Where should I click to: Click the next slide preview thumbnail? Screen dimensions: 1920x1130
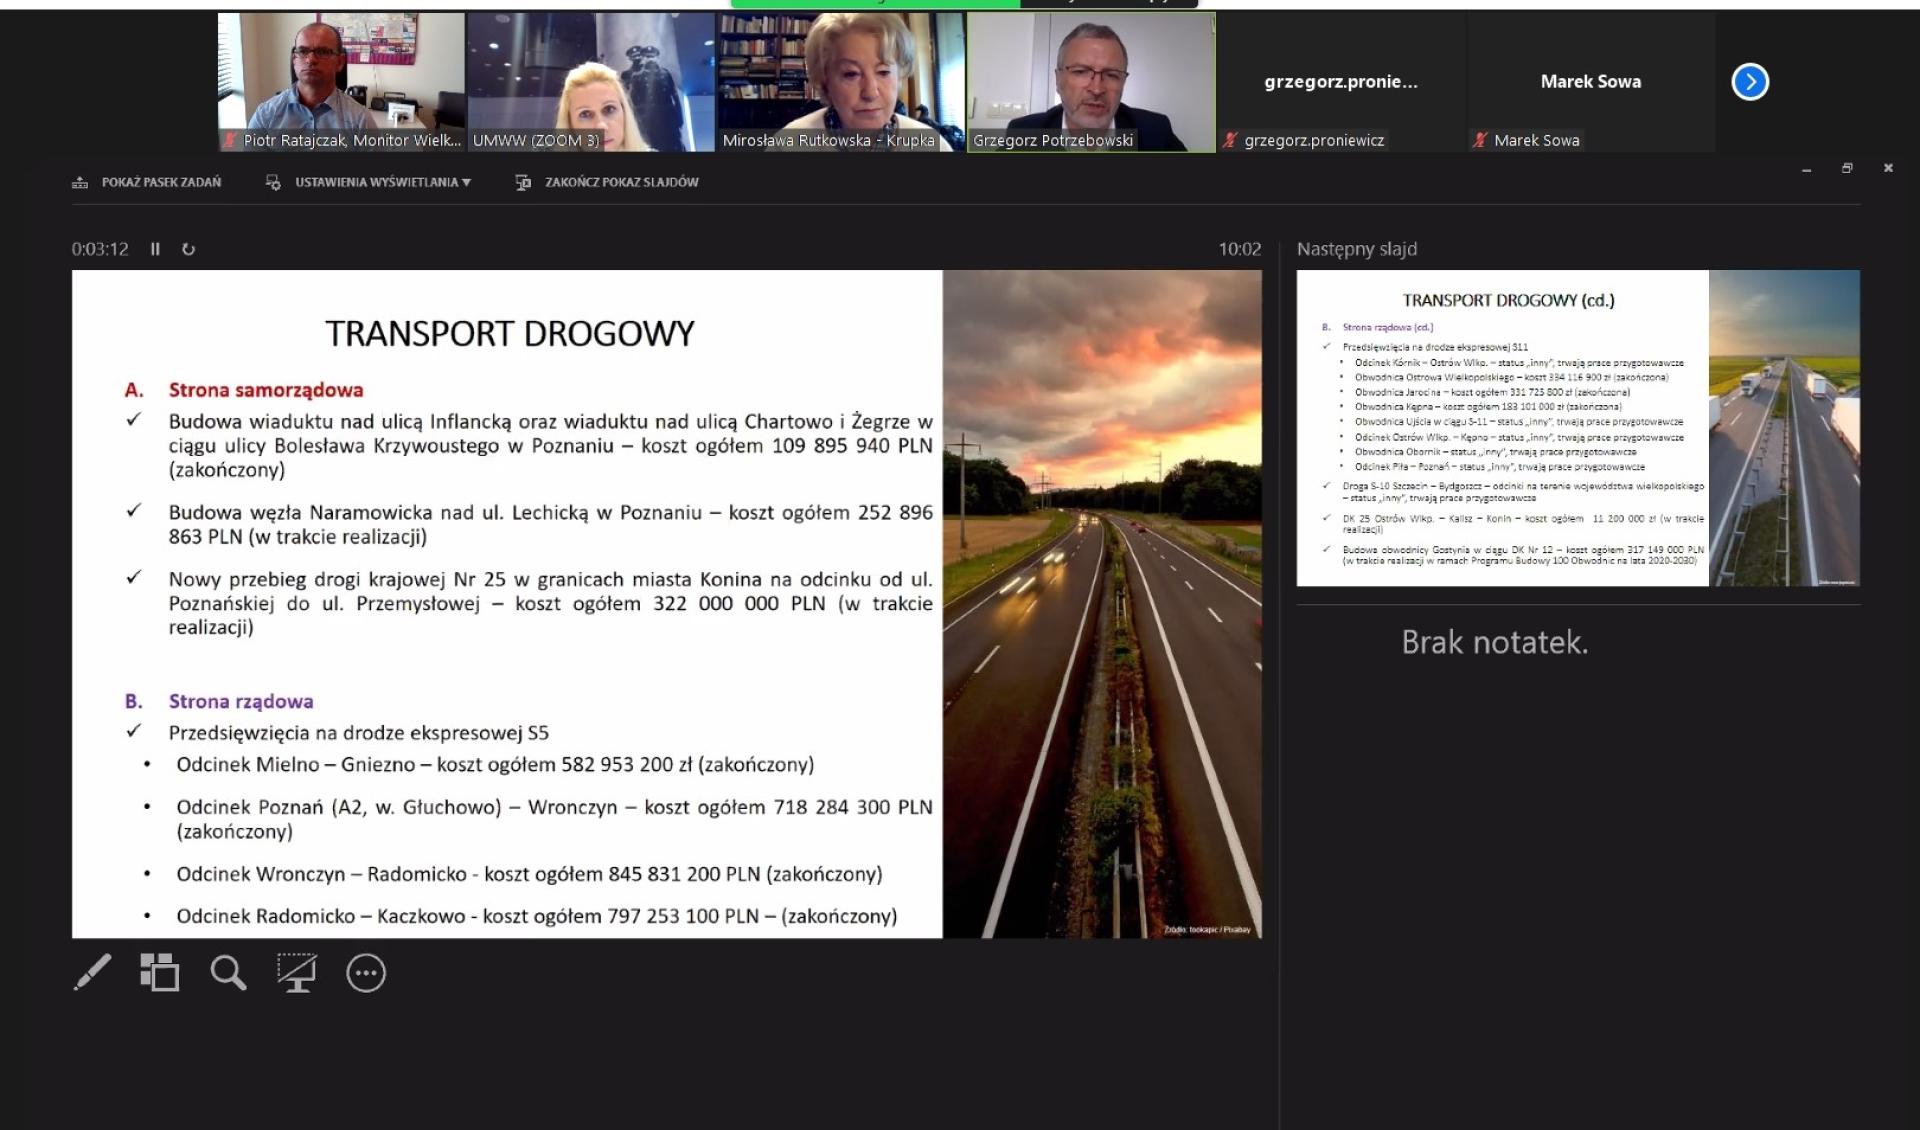[x=1577, y=428]
